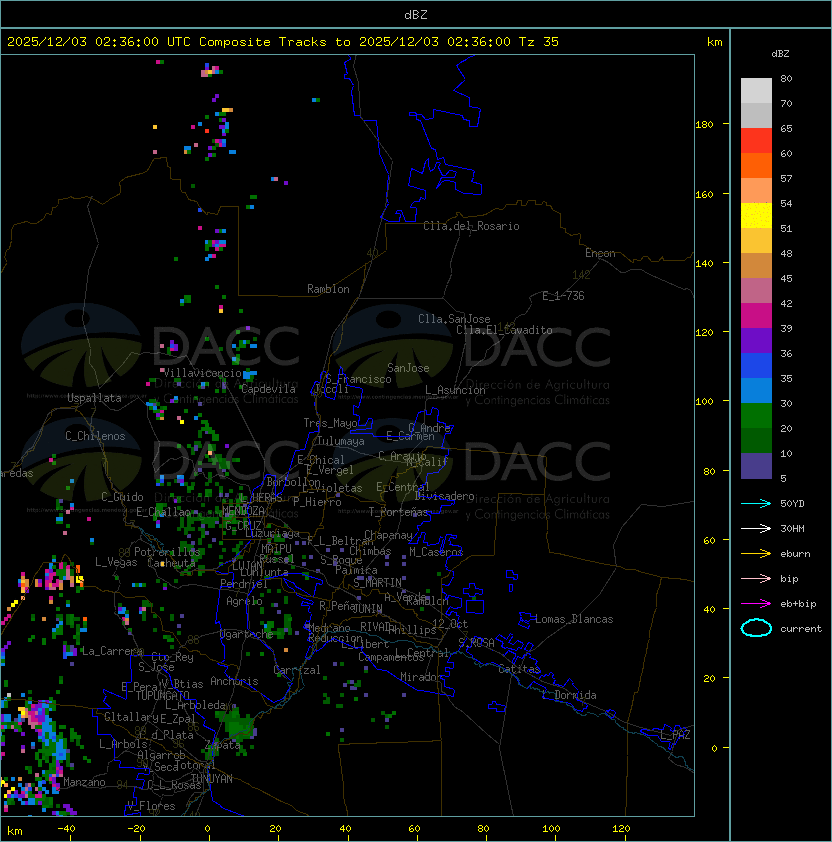Viewport: 832px width, 842px height.
Task: Click the 'Manzano' map label
Action: pos(84,782)
